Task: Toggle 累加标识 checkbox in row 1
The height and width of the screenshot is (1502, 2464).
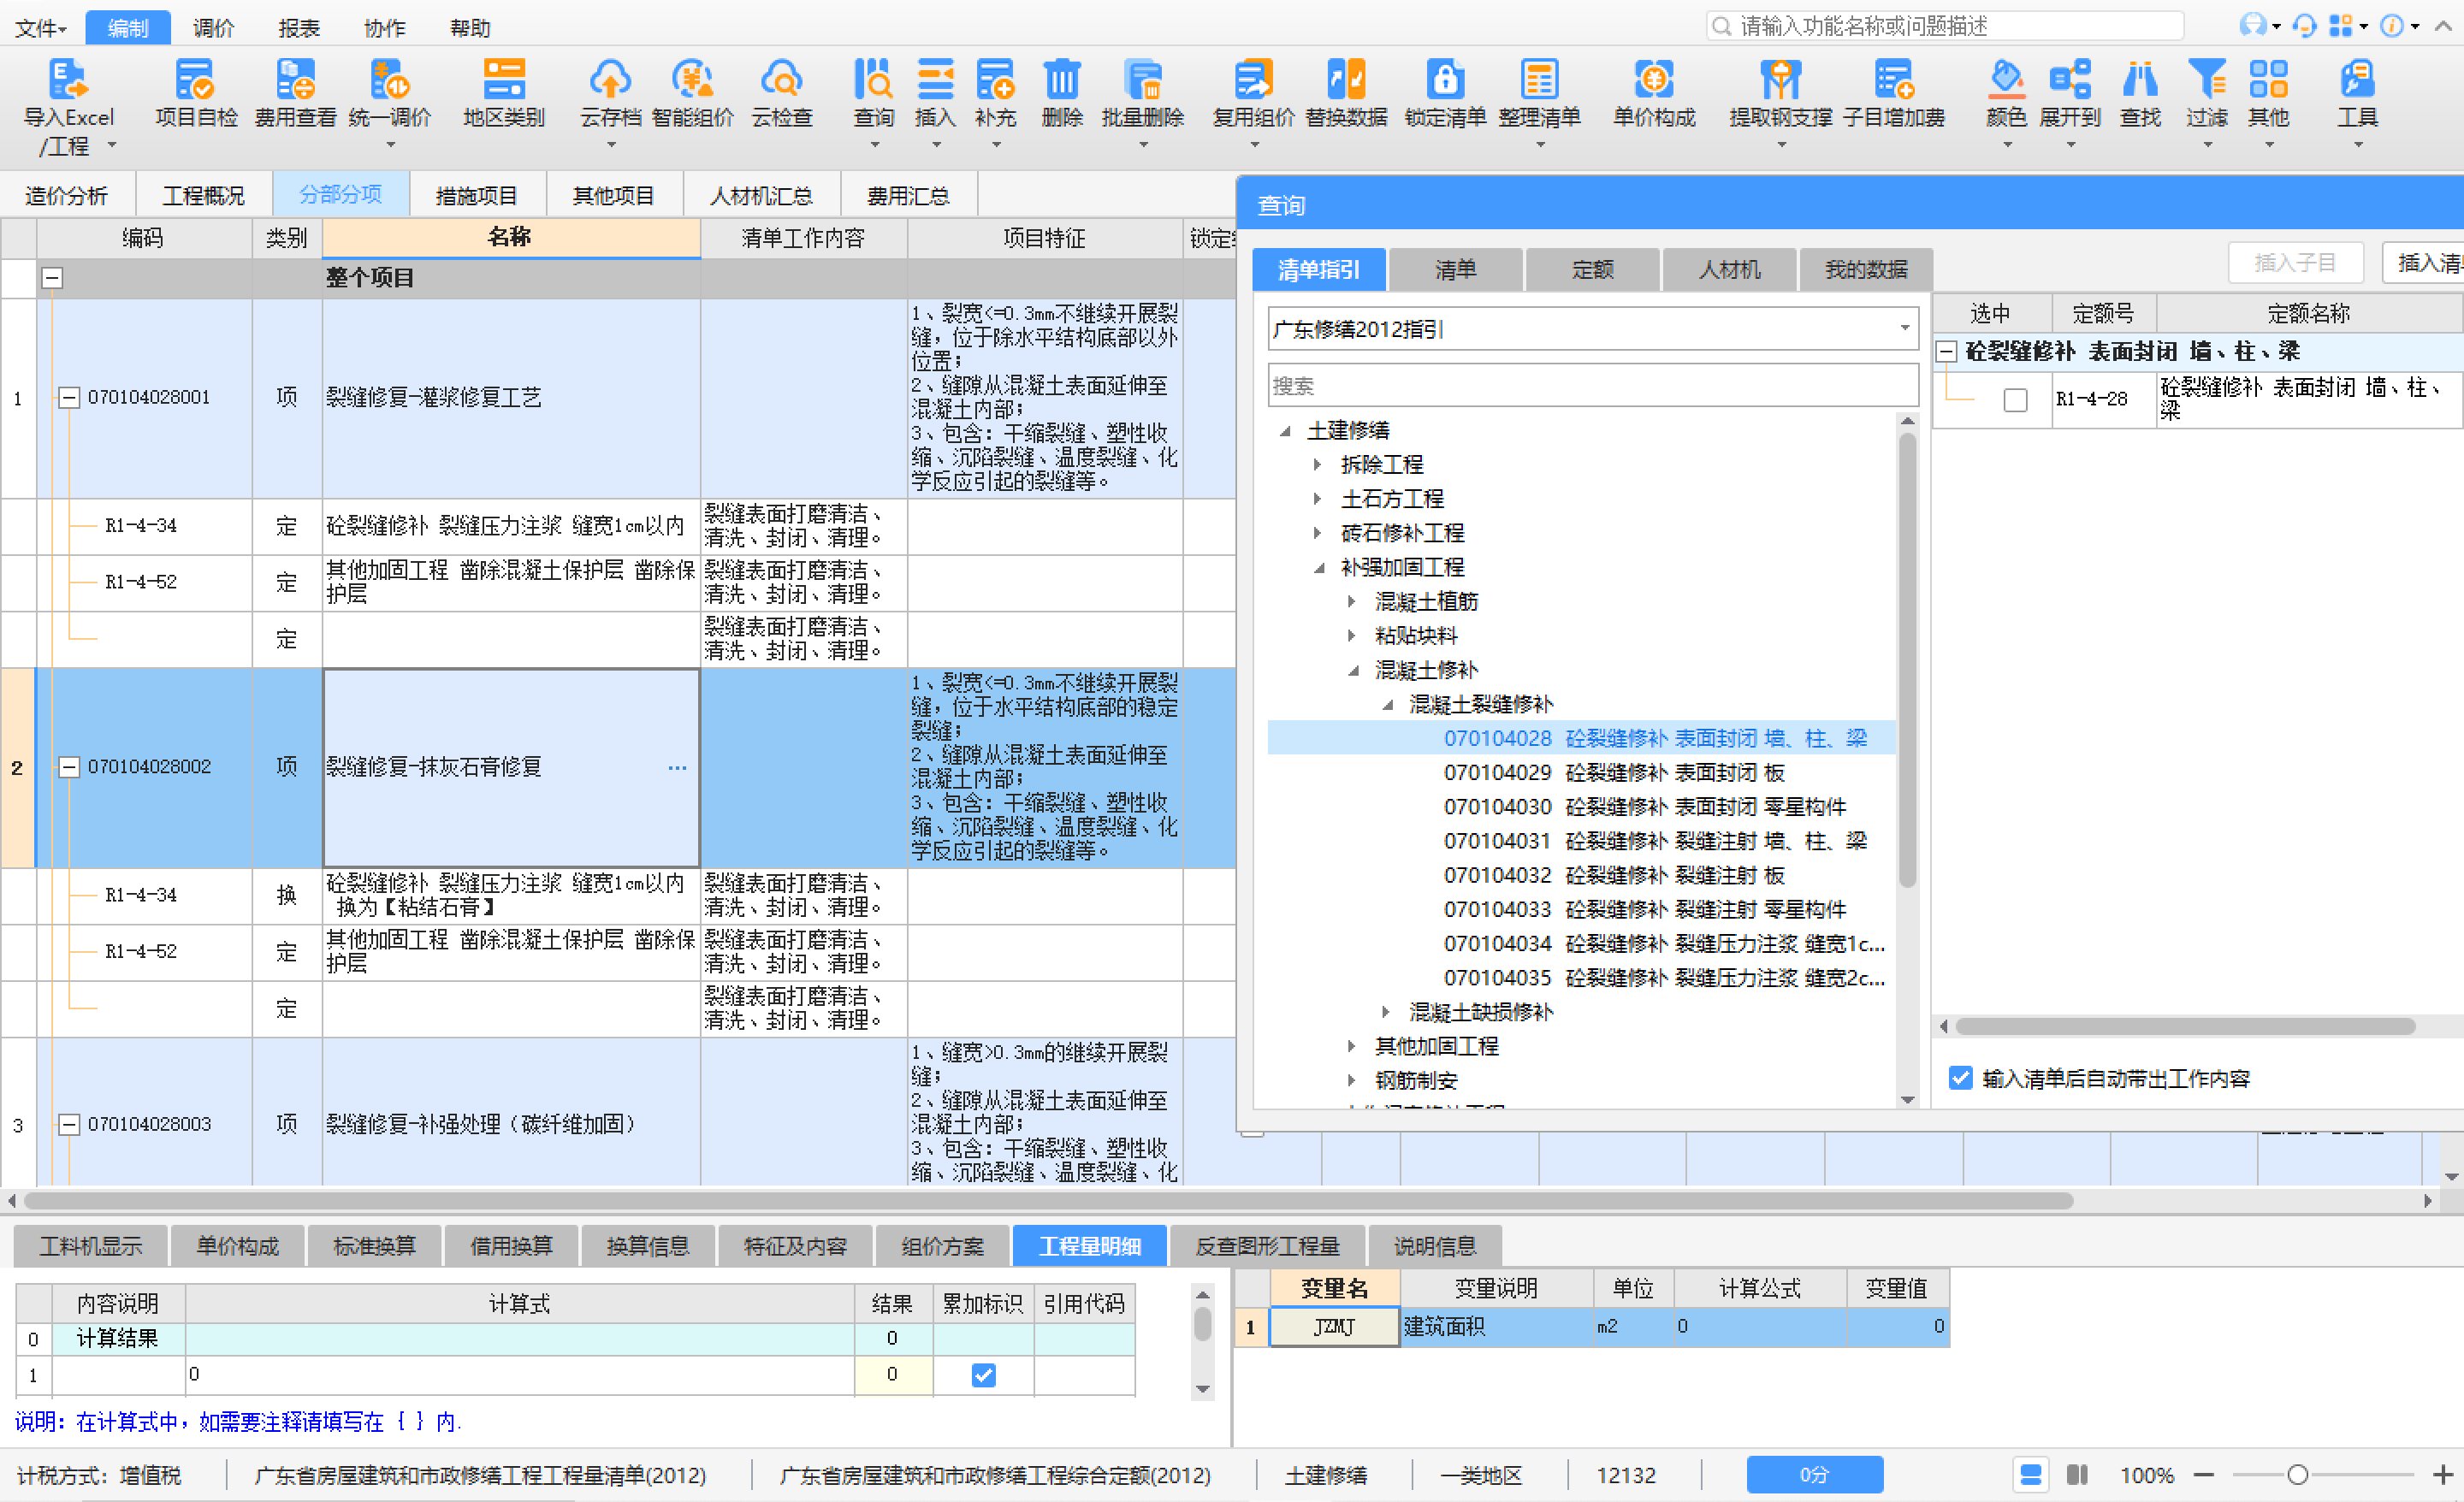Action: click(983, 1375)
